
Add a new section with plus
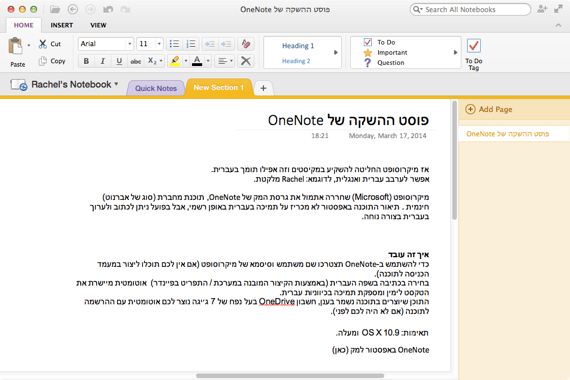[263, 88]
